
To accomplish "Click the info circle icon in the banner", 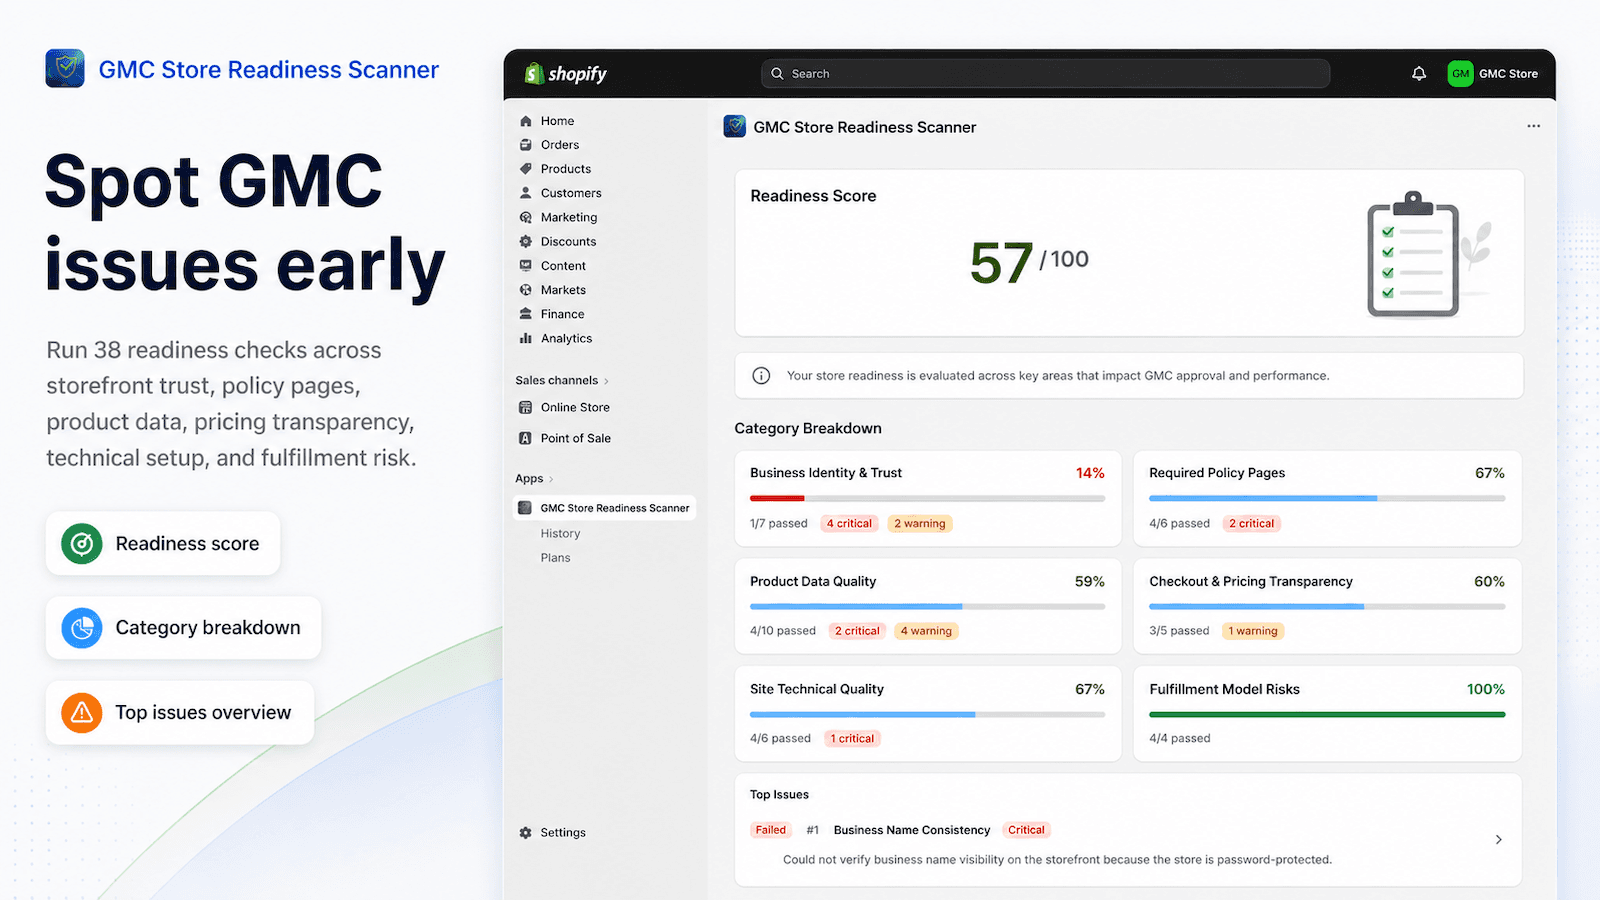I will (761, 376).
